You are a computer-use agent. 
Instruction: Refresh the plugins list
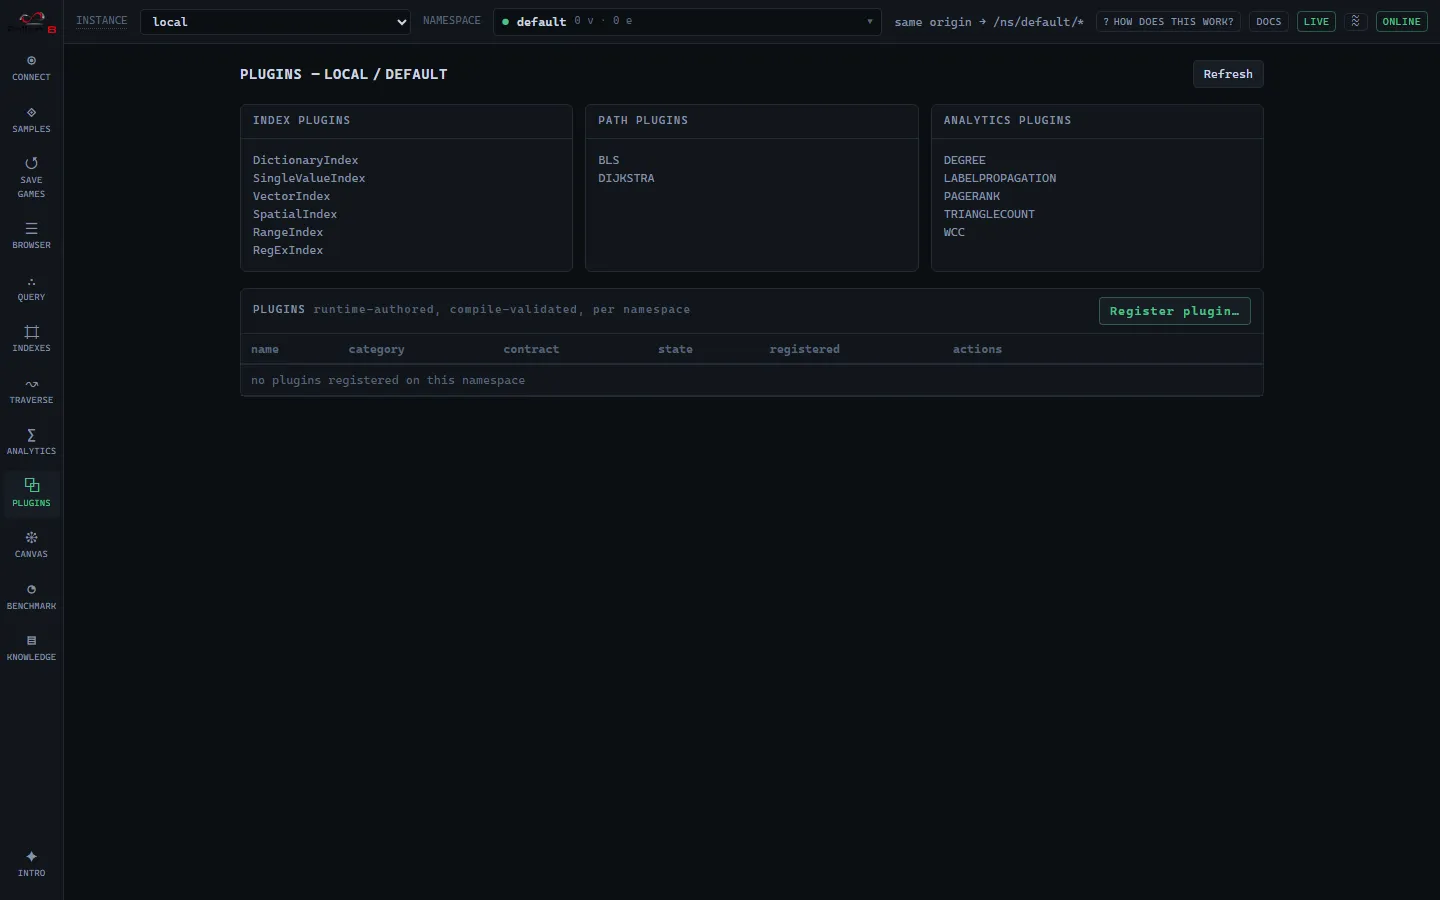point(1228,74)
